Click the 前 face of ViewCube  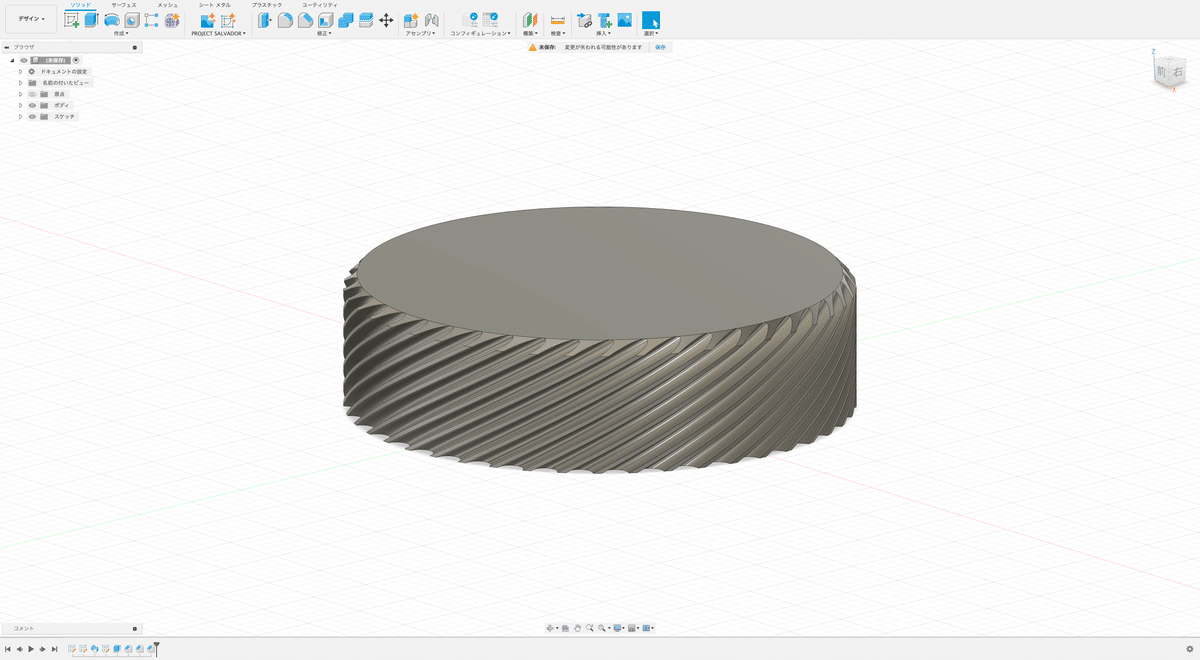point(1161,73)
